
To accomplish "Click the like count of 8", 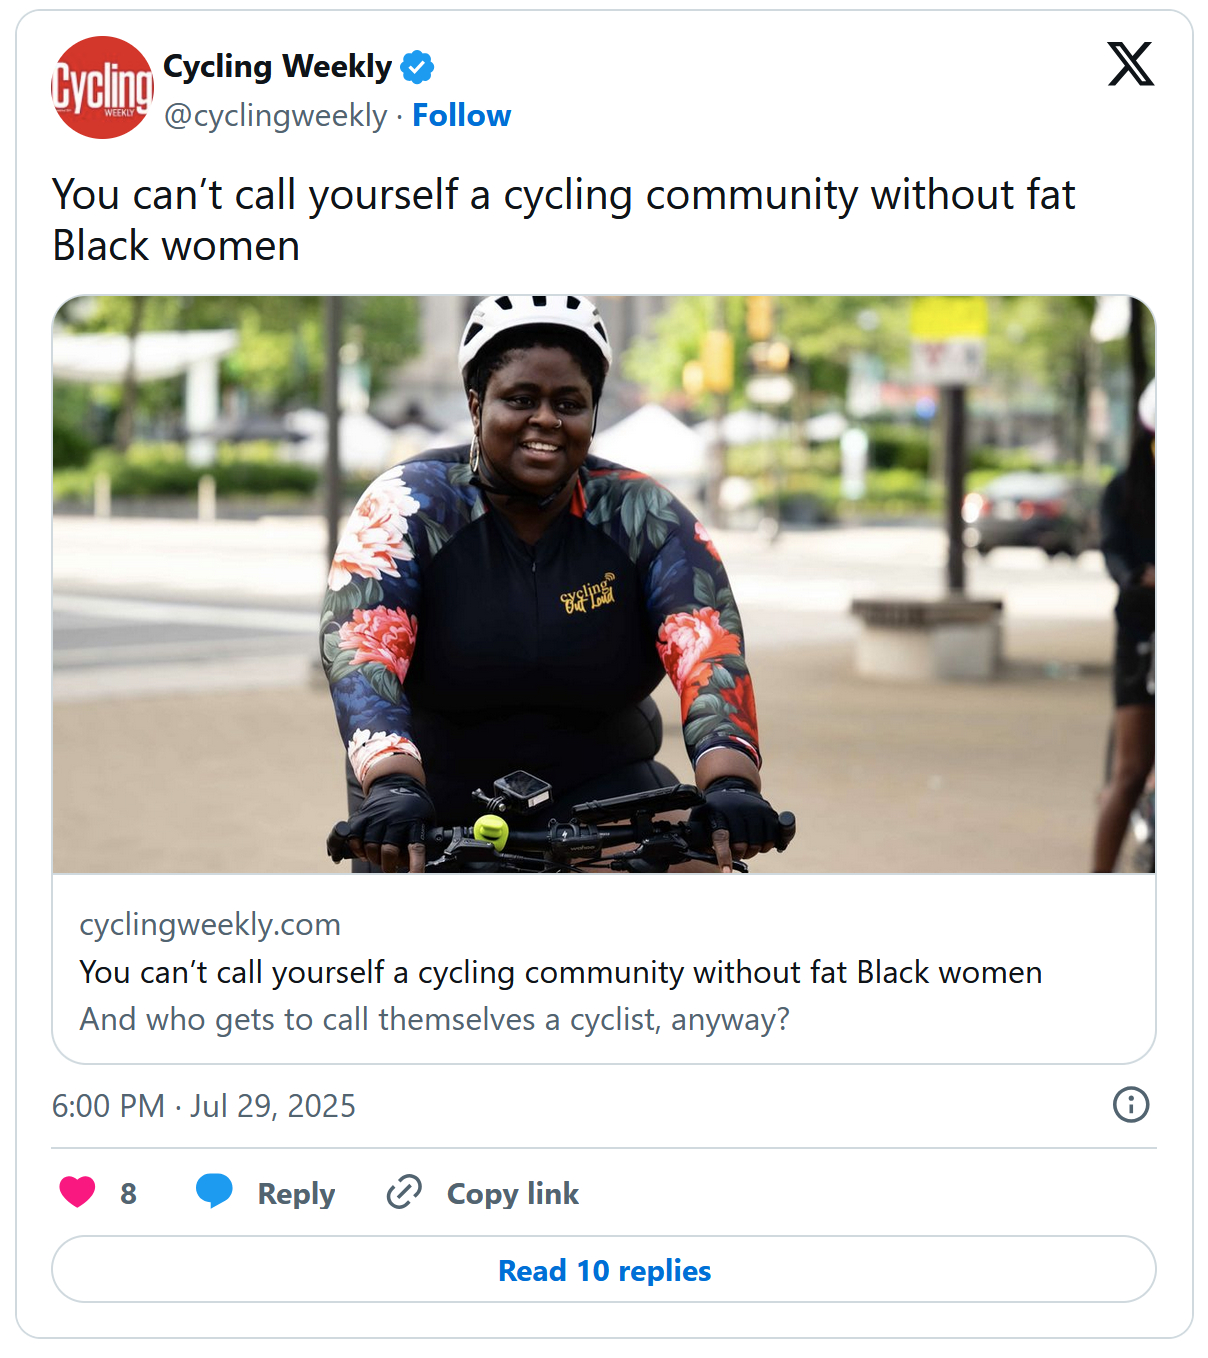I will coord(128,1194).
